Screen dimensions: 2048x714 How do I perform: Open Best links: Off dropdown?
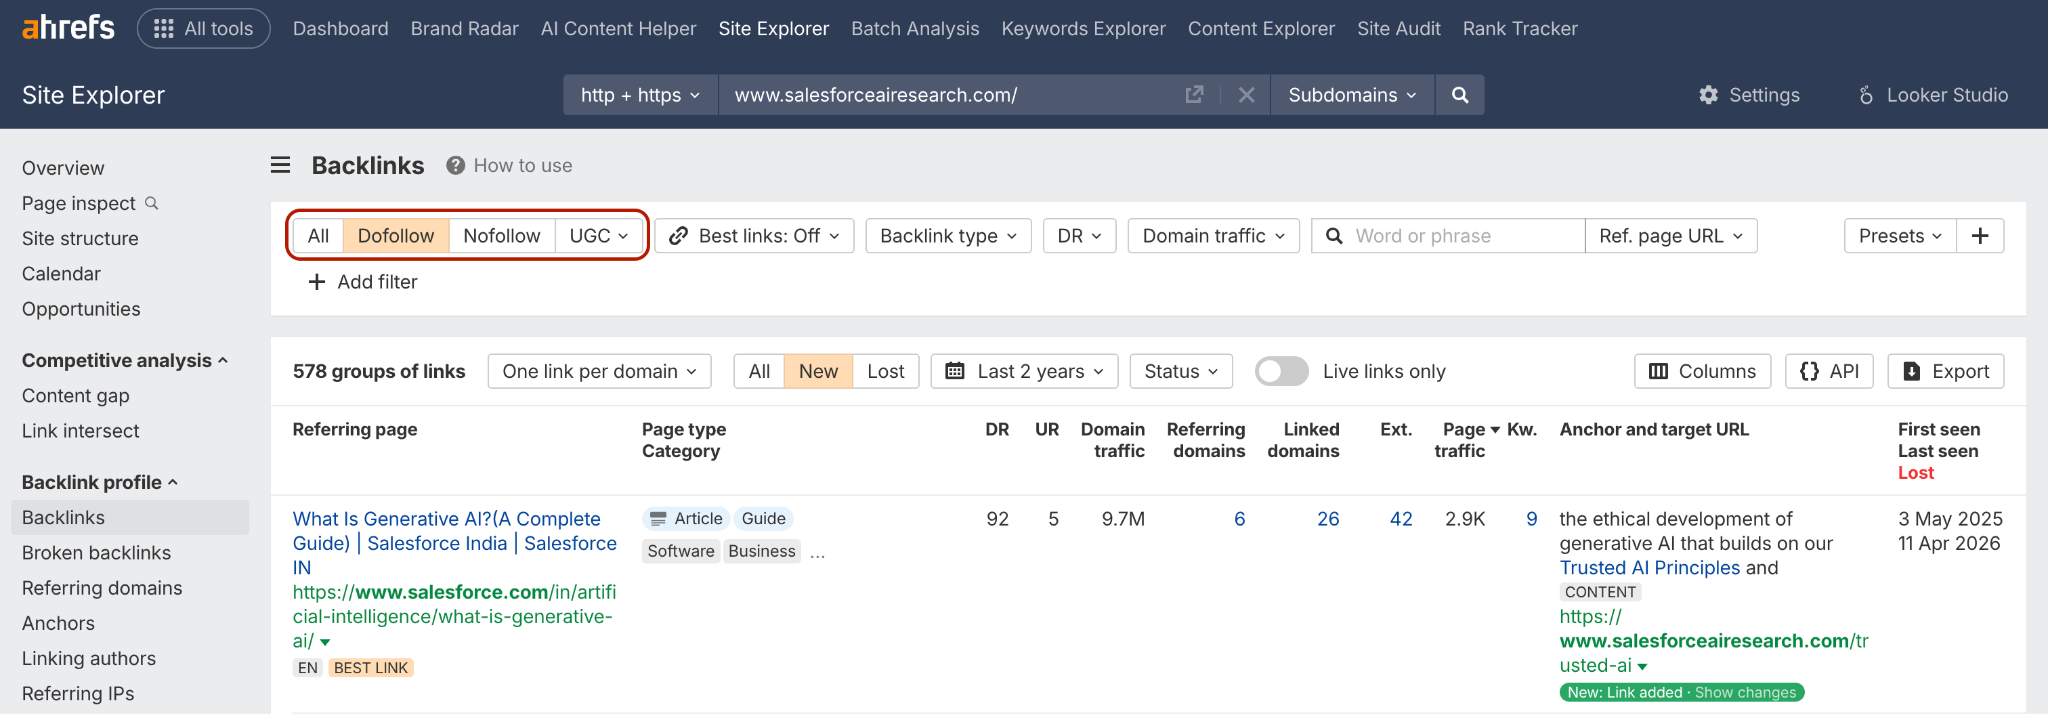pyautogui.click(x=755, y=236)
